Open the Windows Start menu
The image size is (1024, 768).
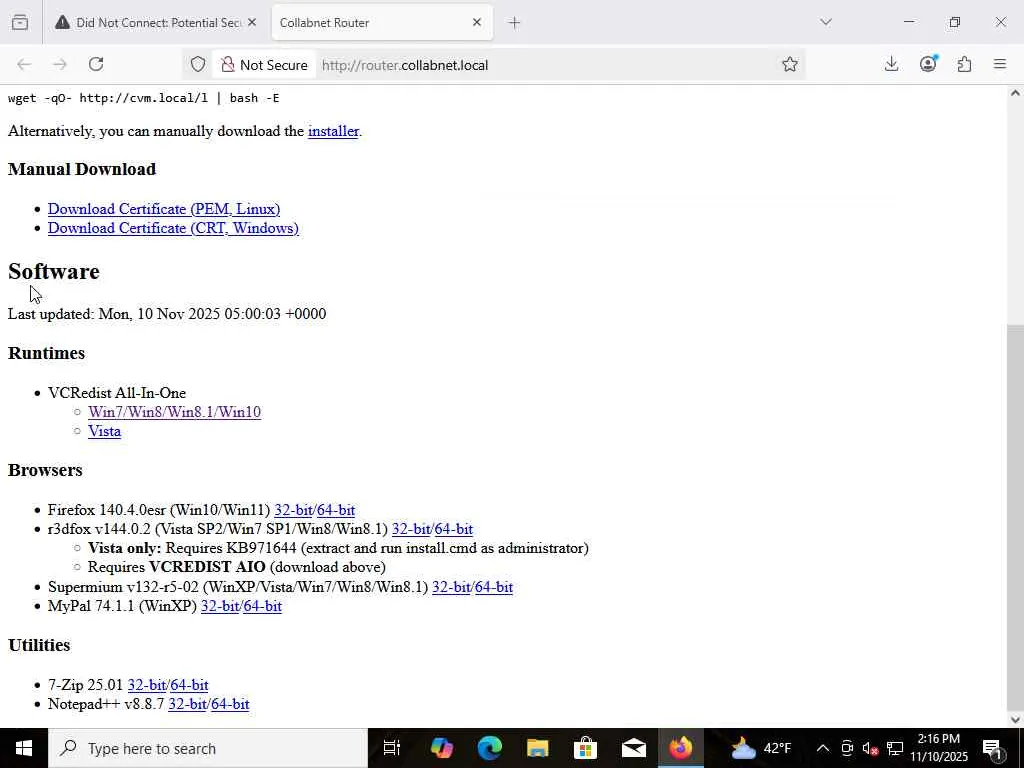[24, 748]
